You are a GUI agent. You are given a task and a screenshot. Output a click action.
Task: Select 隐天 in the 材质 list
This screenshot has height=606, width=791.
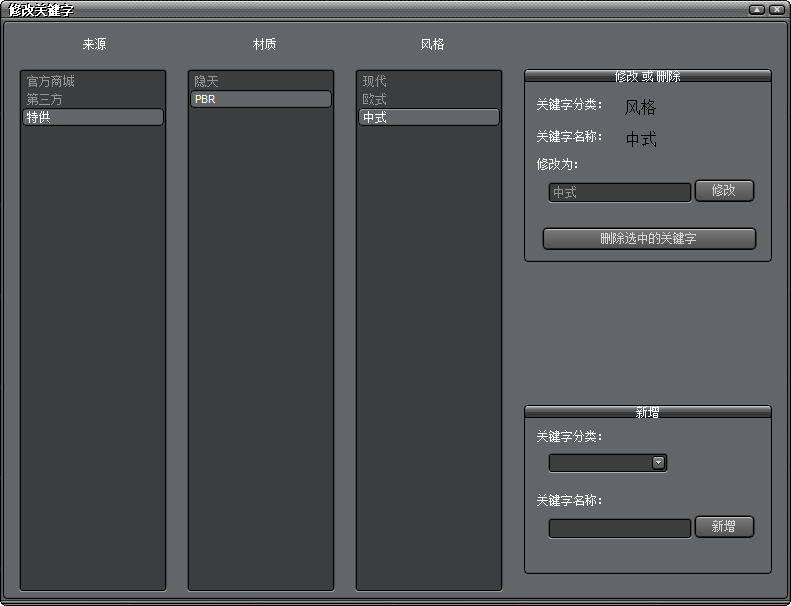pyautogui.click(x=261, y=81)
